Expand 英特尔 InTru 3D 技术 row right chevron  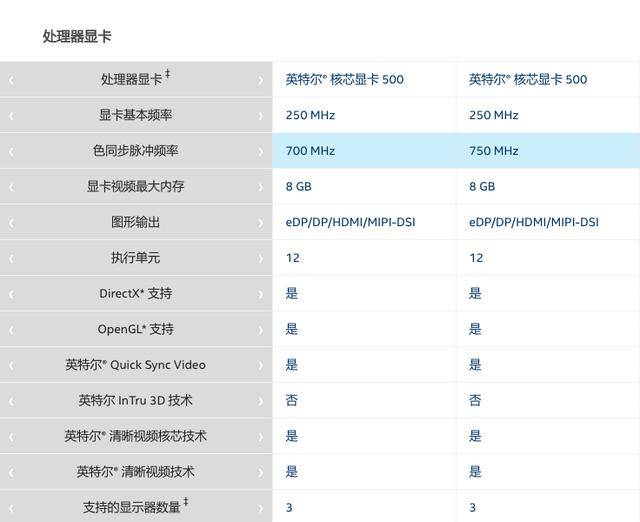[x=260, y=402]
